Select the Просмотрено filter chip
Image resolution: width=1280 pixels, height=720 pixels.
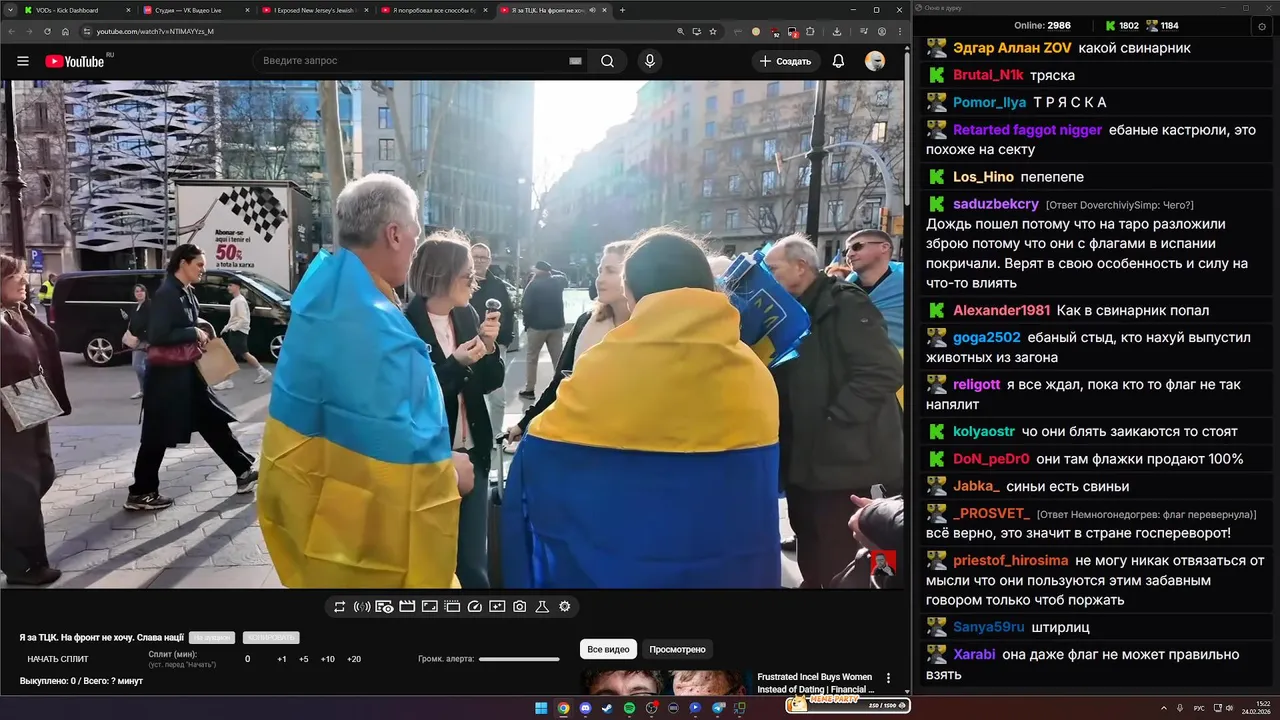677,649
